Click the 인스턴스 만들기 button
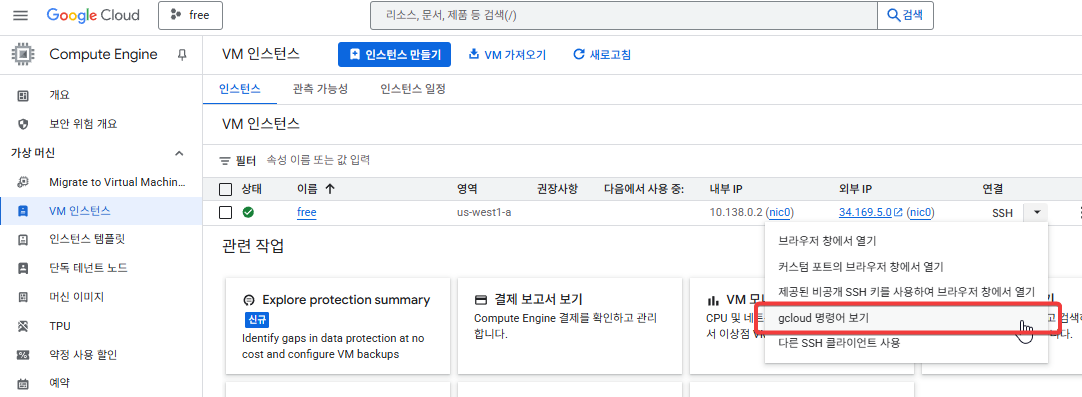 [394, 55]
